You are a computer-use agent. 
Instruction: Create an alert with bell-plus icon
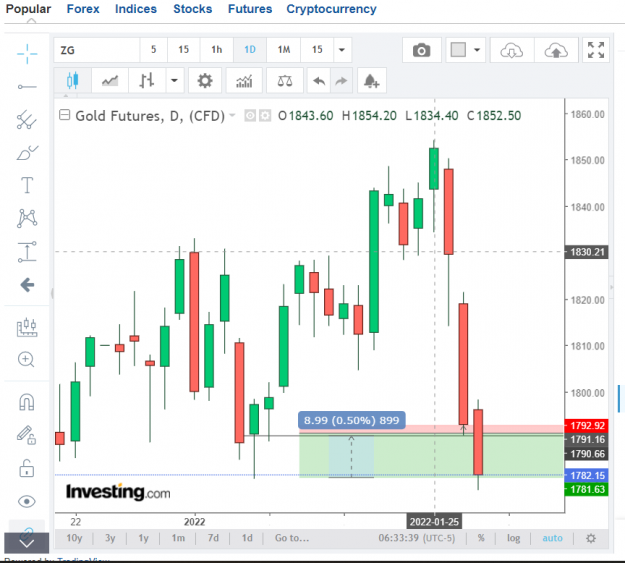click(371, 81)
